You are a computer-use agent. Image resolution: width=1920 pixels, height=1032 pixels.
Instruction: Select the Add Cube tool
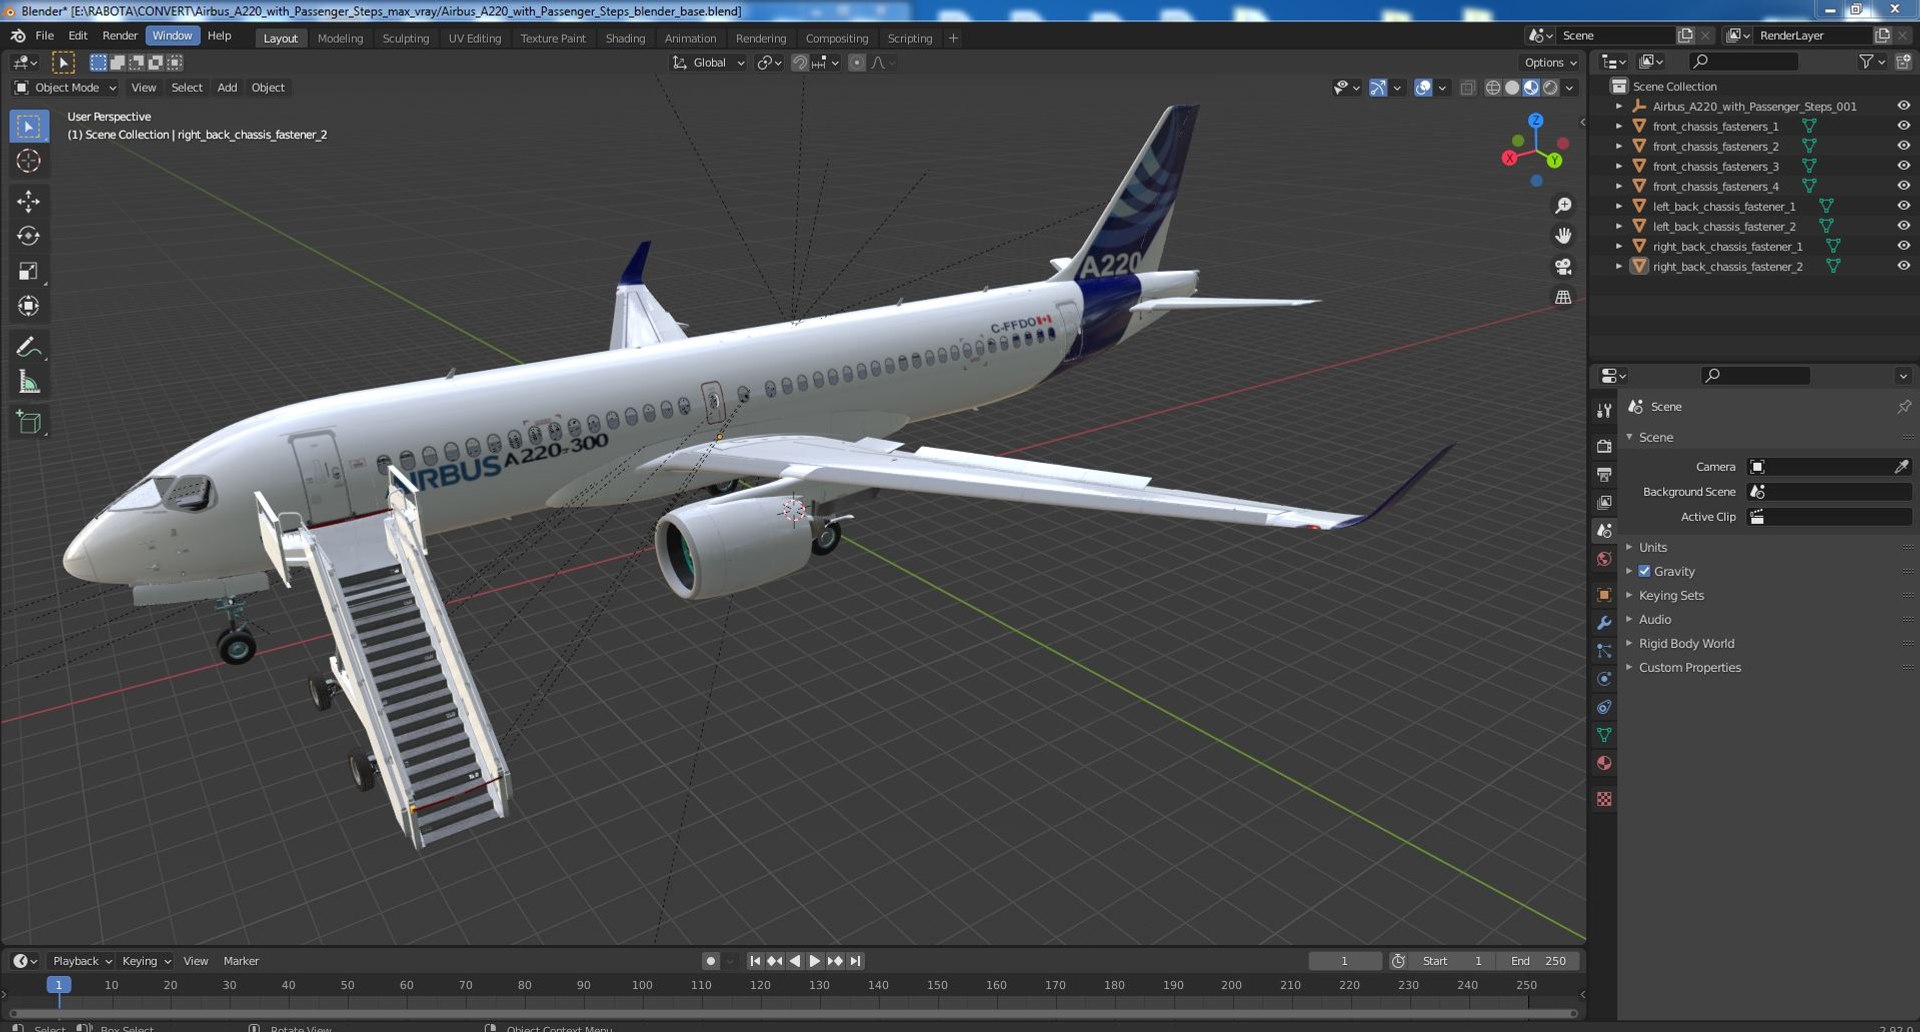(x=28, y=422)
